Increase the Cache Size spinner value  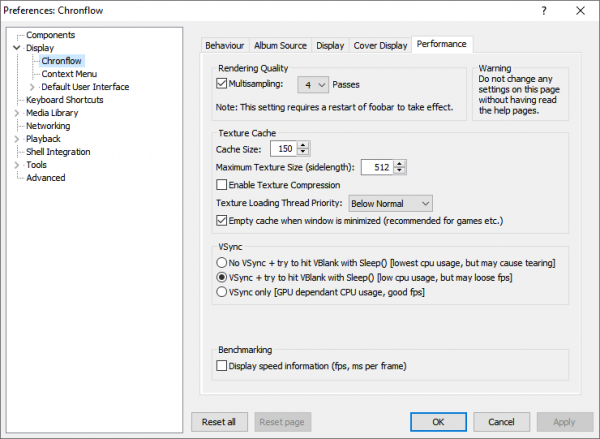[x=303, y=144]
